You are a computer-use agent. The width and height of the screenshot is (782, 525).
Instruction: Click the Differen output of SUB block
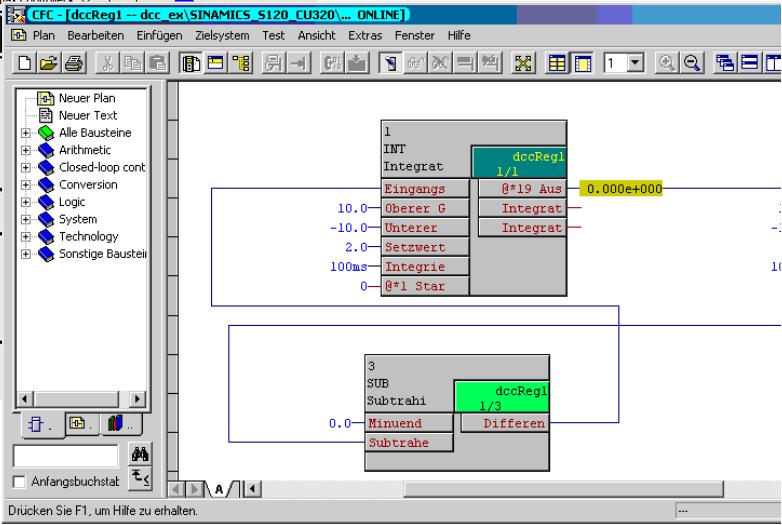(505, 423)
